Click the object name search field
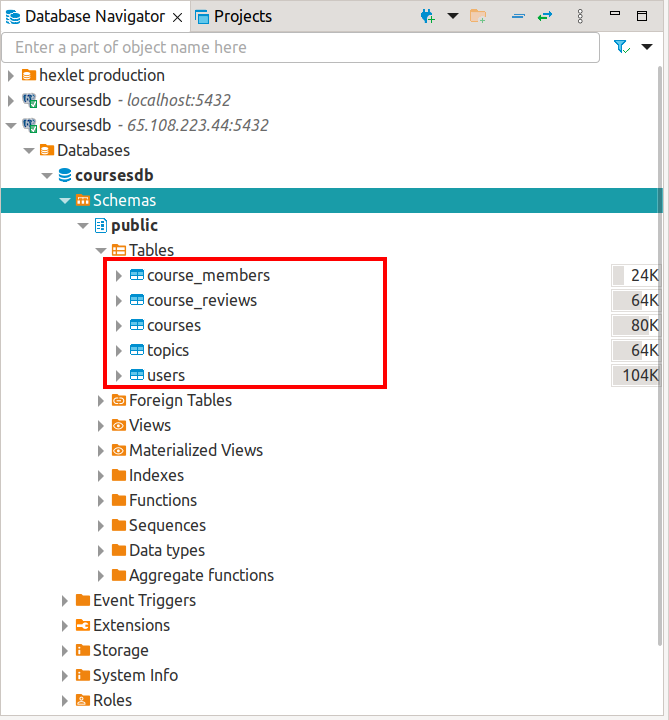Screen dimensions: 669x720 click(x=300, y=47)
